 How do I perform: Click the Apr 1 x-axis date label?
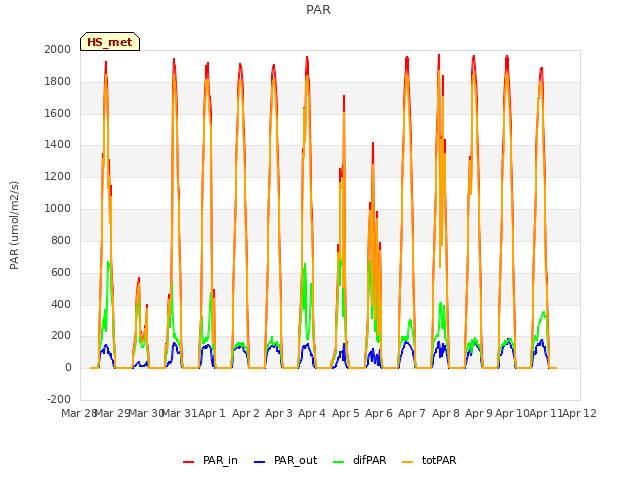(x=212, y=413)
